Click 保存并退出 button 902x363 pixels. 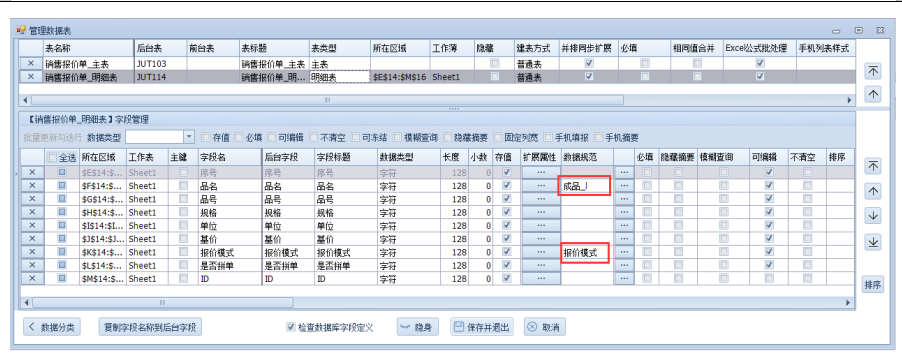tap(482, 327)
